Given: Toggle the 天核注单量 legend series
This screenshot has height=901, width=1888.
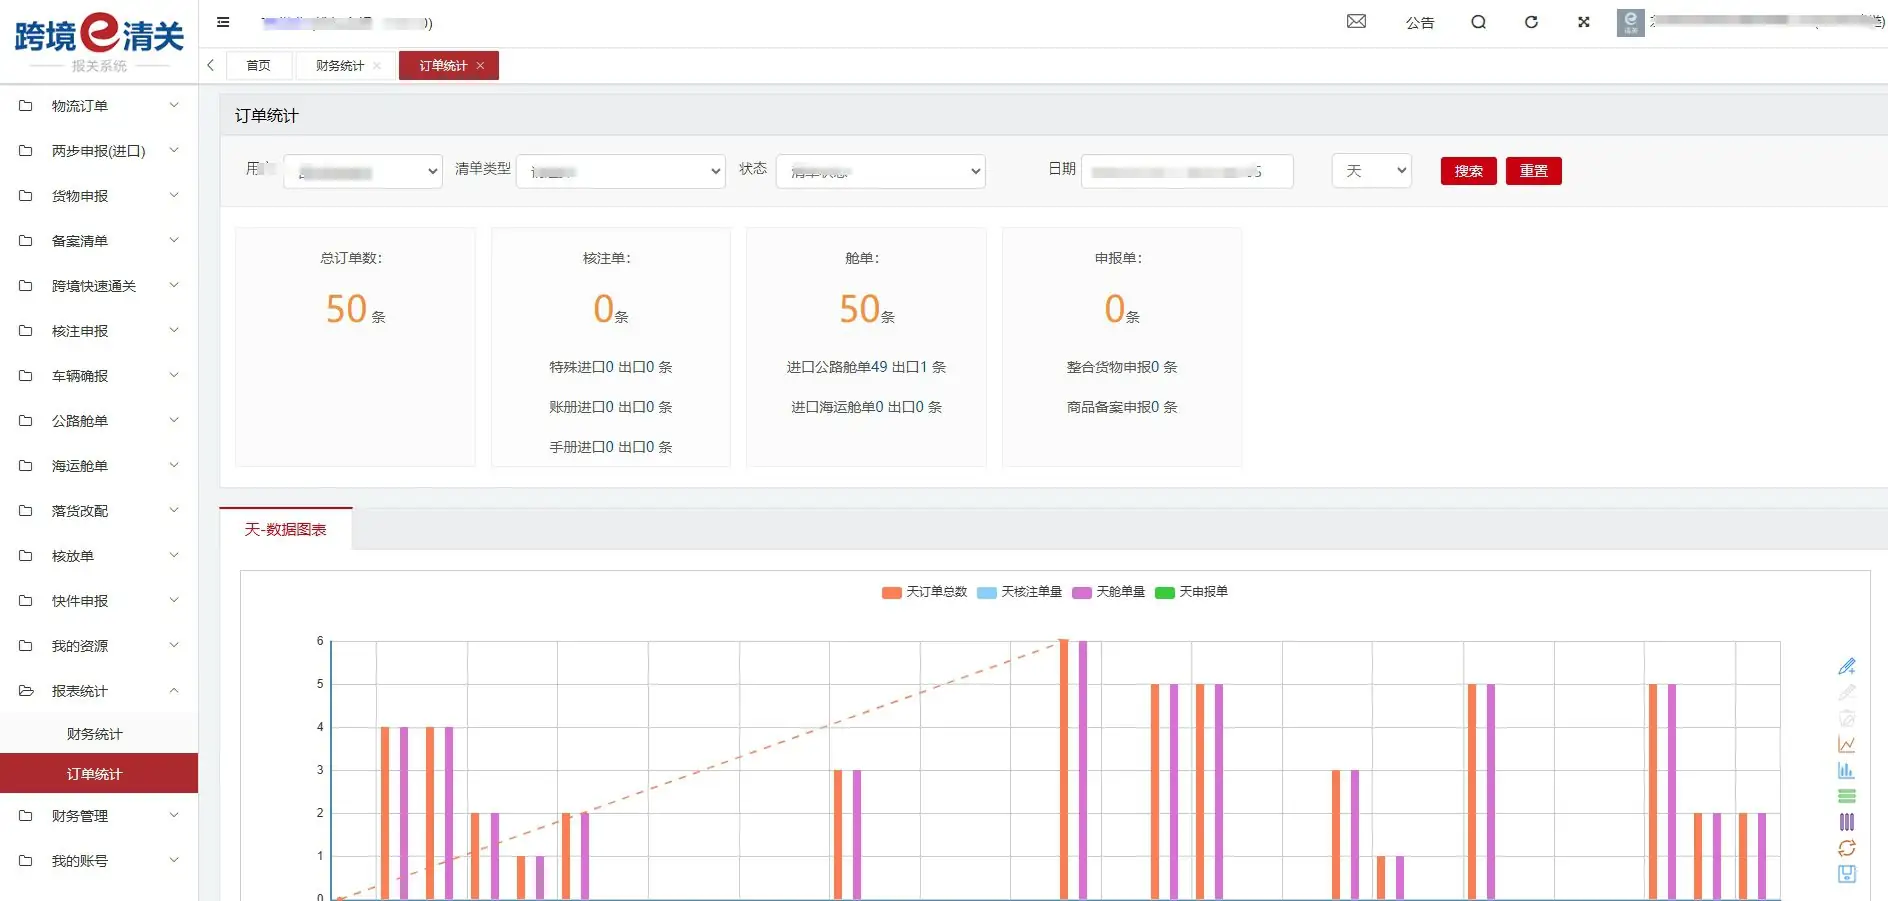Looking at the screenshot, I should pyautogui.click(x=1022, y=592).
